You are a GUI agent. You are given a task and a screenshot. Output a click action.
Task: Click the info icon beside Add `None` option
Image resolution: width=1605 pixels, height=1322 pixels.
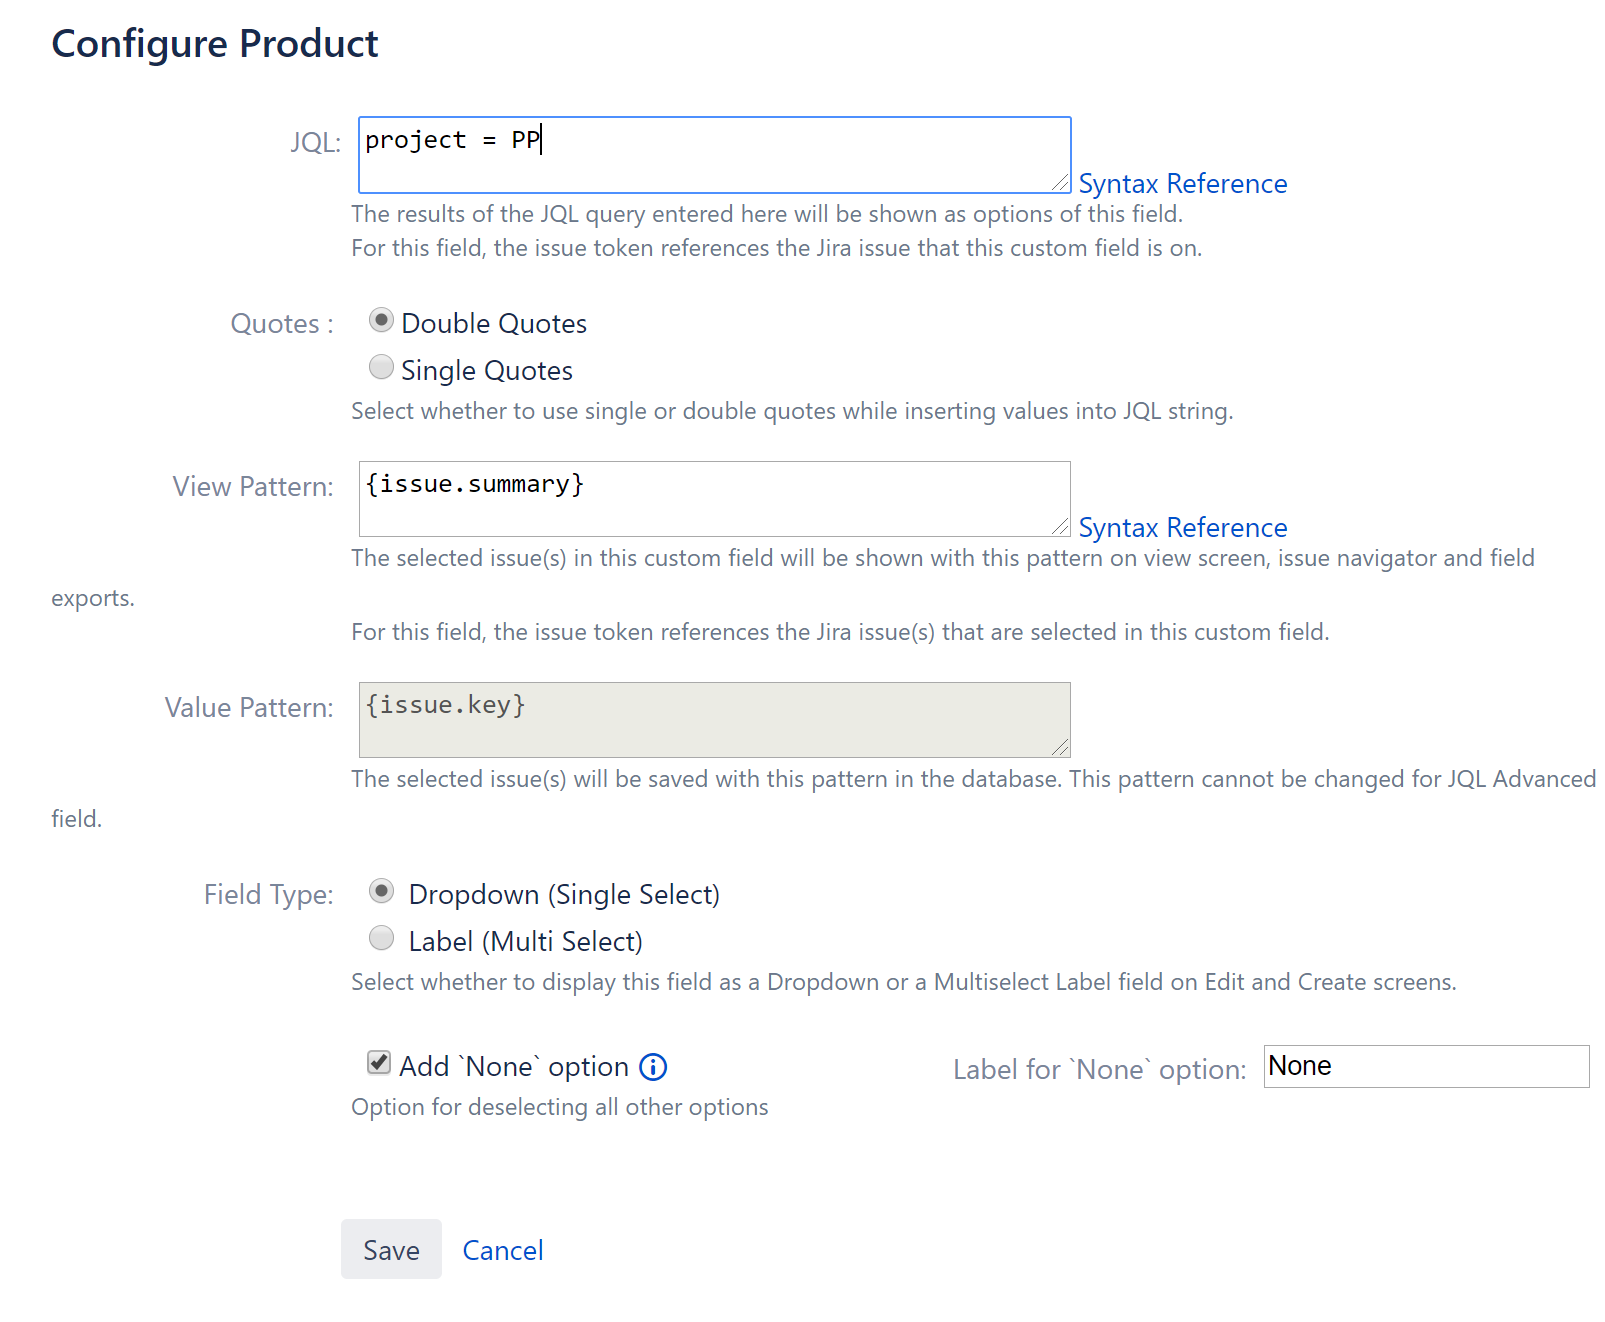[x=653, y=1067]
